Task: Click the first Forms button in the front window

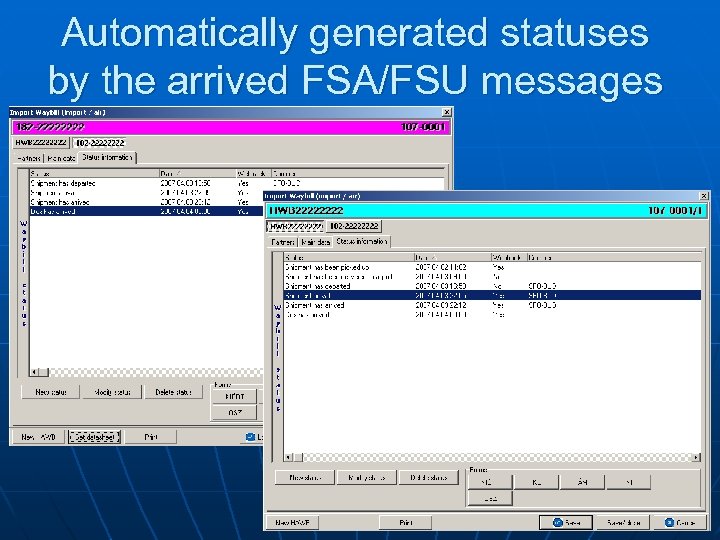Action: click(489, 482)
